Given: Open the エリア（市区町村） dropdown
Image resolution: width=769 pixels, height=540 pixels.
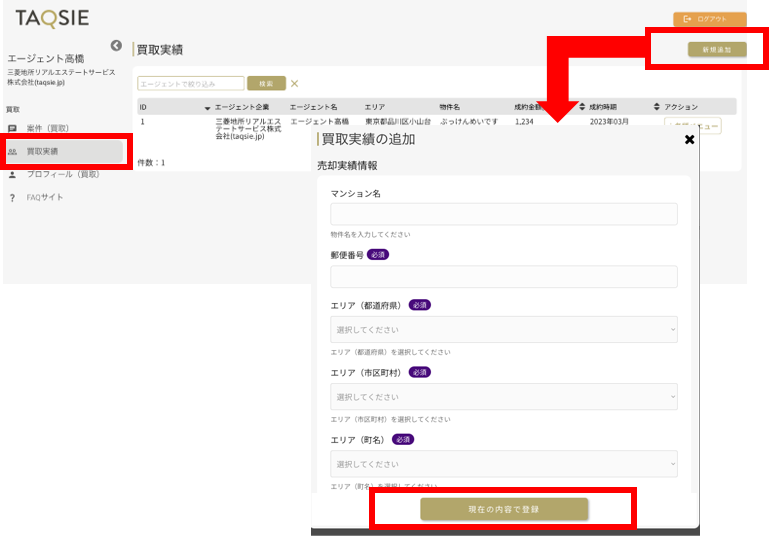Looking at the screenshot, I should [x=504, y=397].
